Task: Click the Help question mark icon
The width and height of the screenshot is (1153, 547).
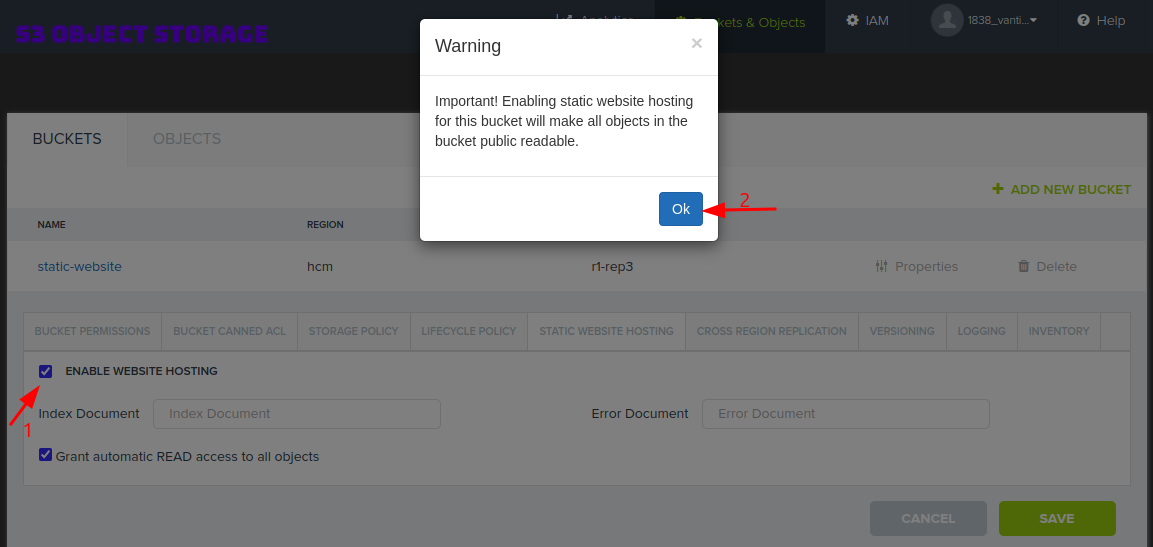Action: [1083, 20]
